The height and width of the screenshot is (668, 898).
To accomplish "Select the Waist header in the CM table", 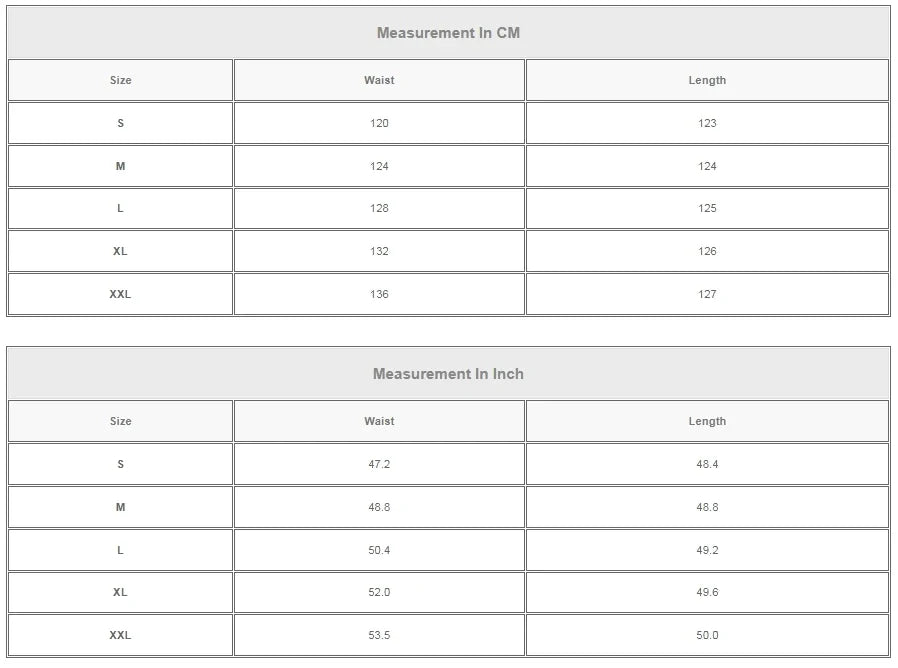I will [379, 80].
